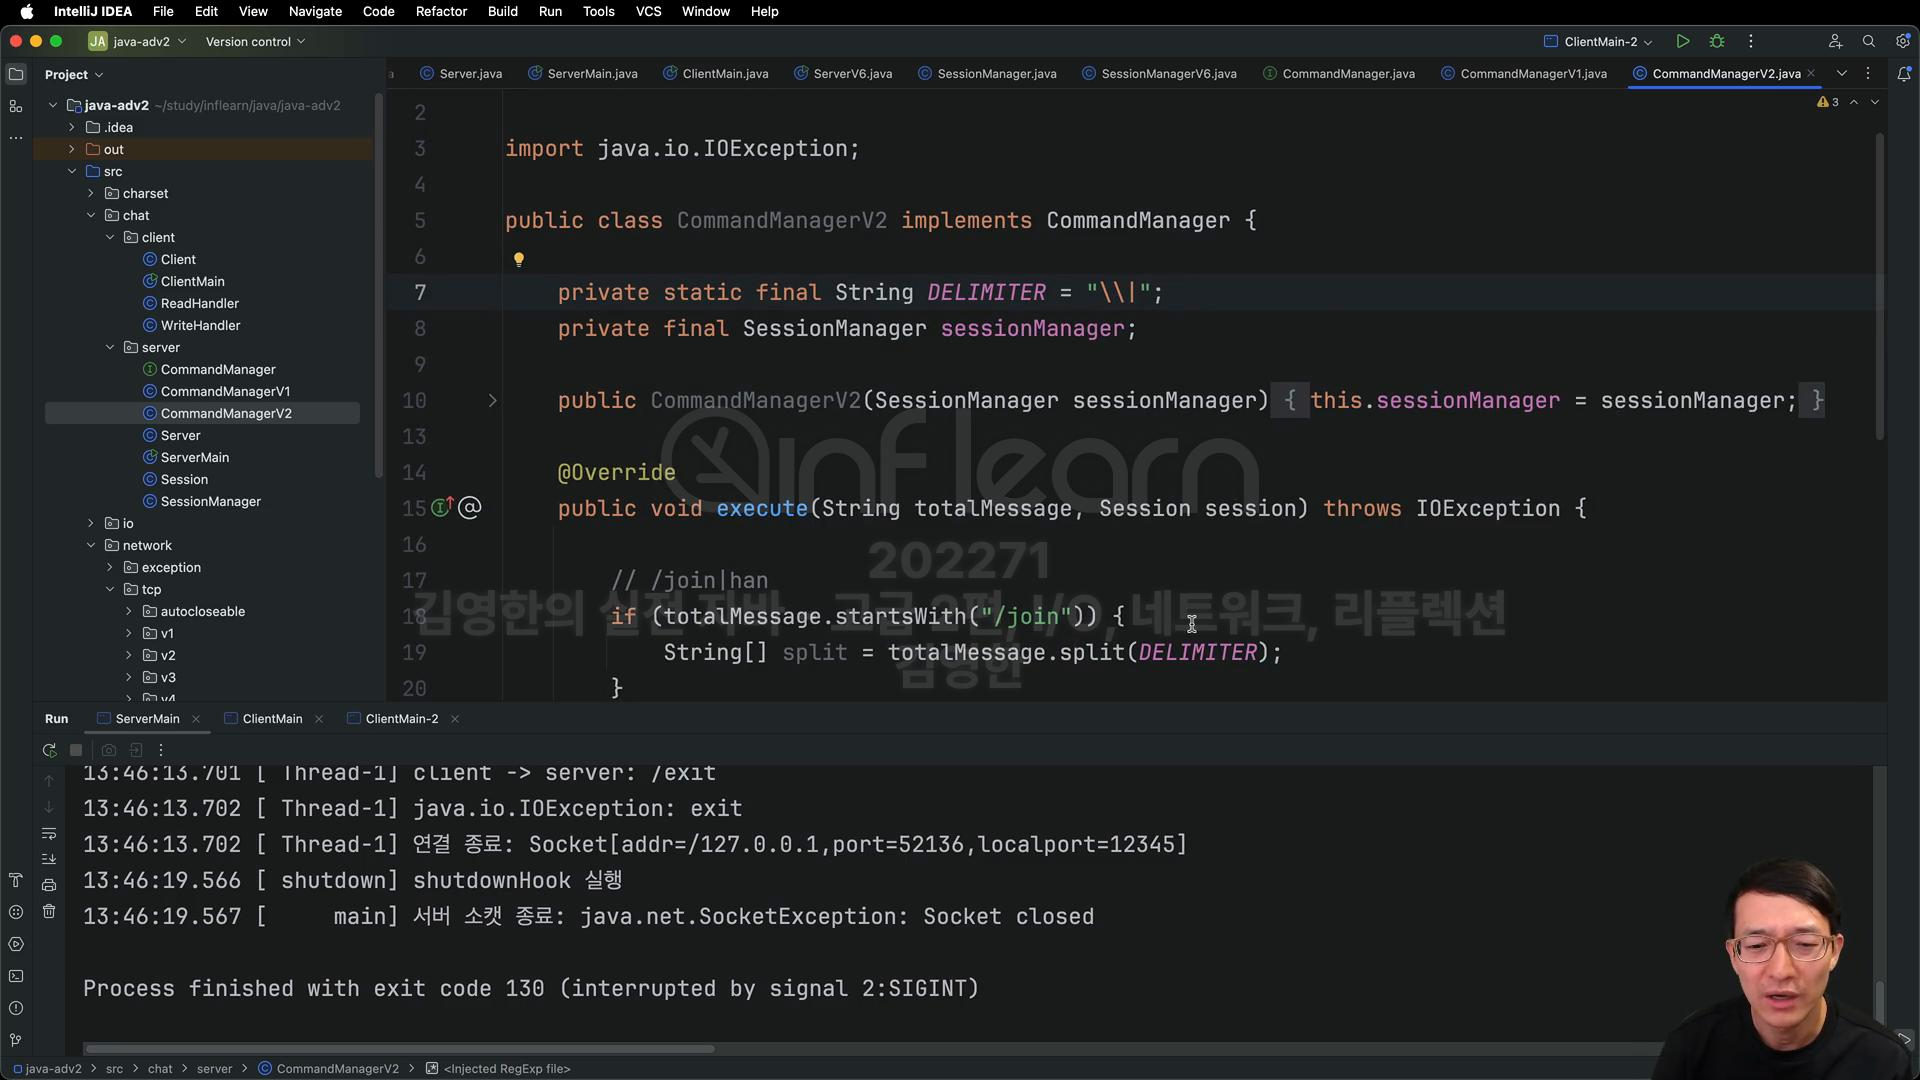Image resolution: width=1920 pixels, height=1080 pixels.
Task: Expand the charset package
Action: (91, 193)
